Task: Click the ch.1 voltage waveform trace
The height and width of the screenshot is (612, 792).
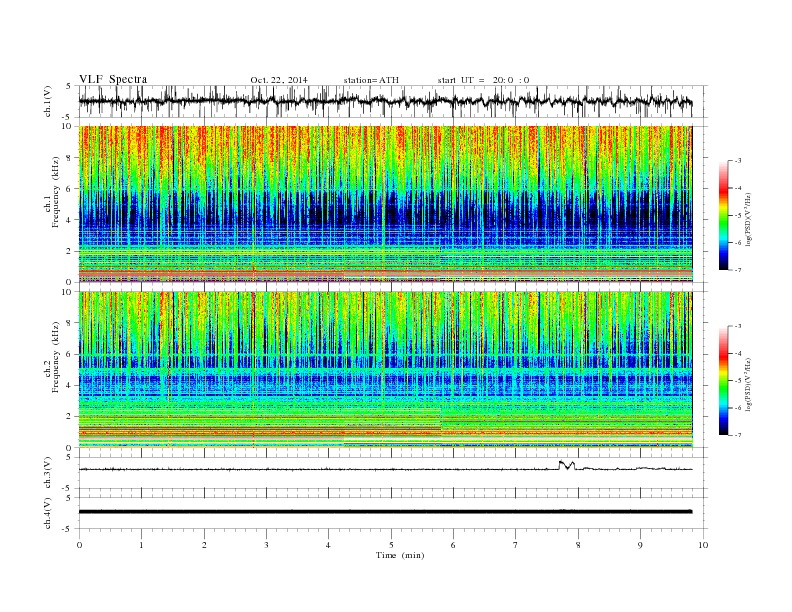Action: tap(385, 101)
